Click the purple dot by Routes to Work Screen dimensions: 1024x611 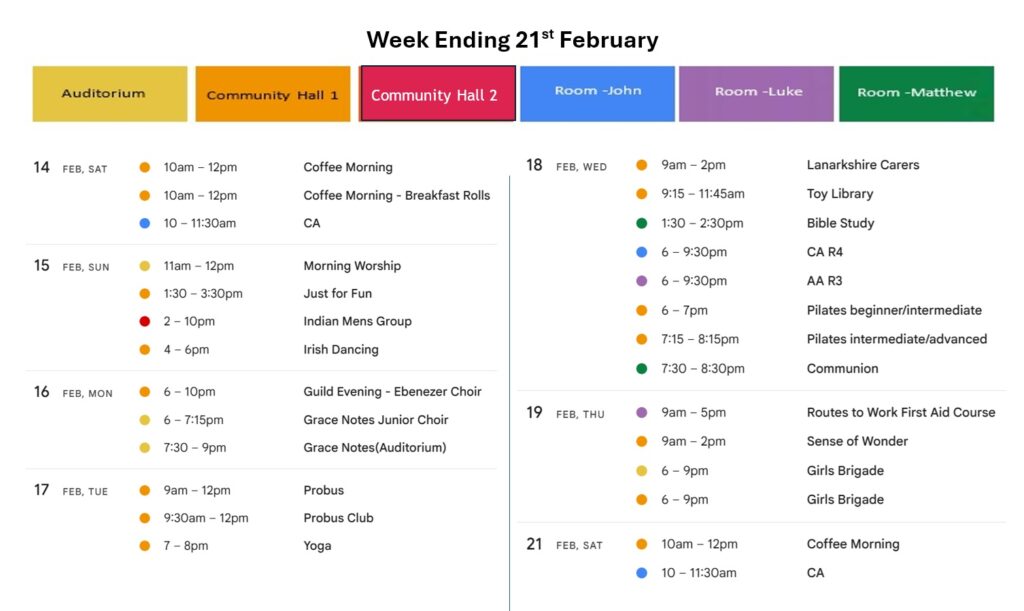642,413
